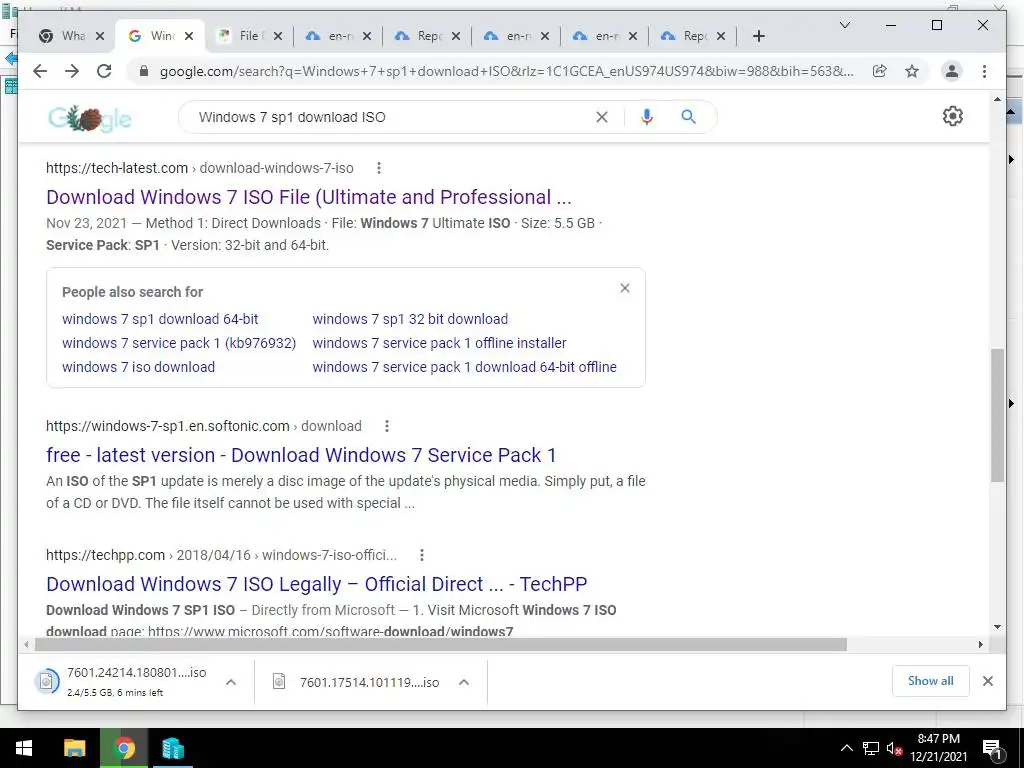Viewport: 1024px width, 768px height.
Task: Click Chrome icon in taskbar
Action: [124, 748]
